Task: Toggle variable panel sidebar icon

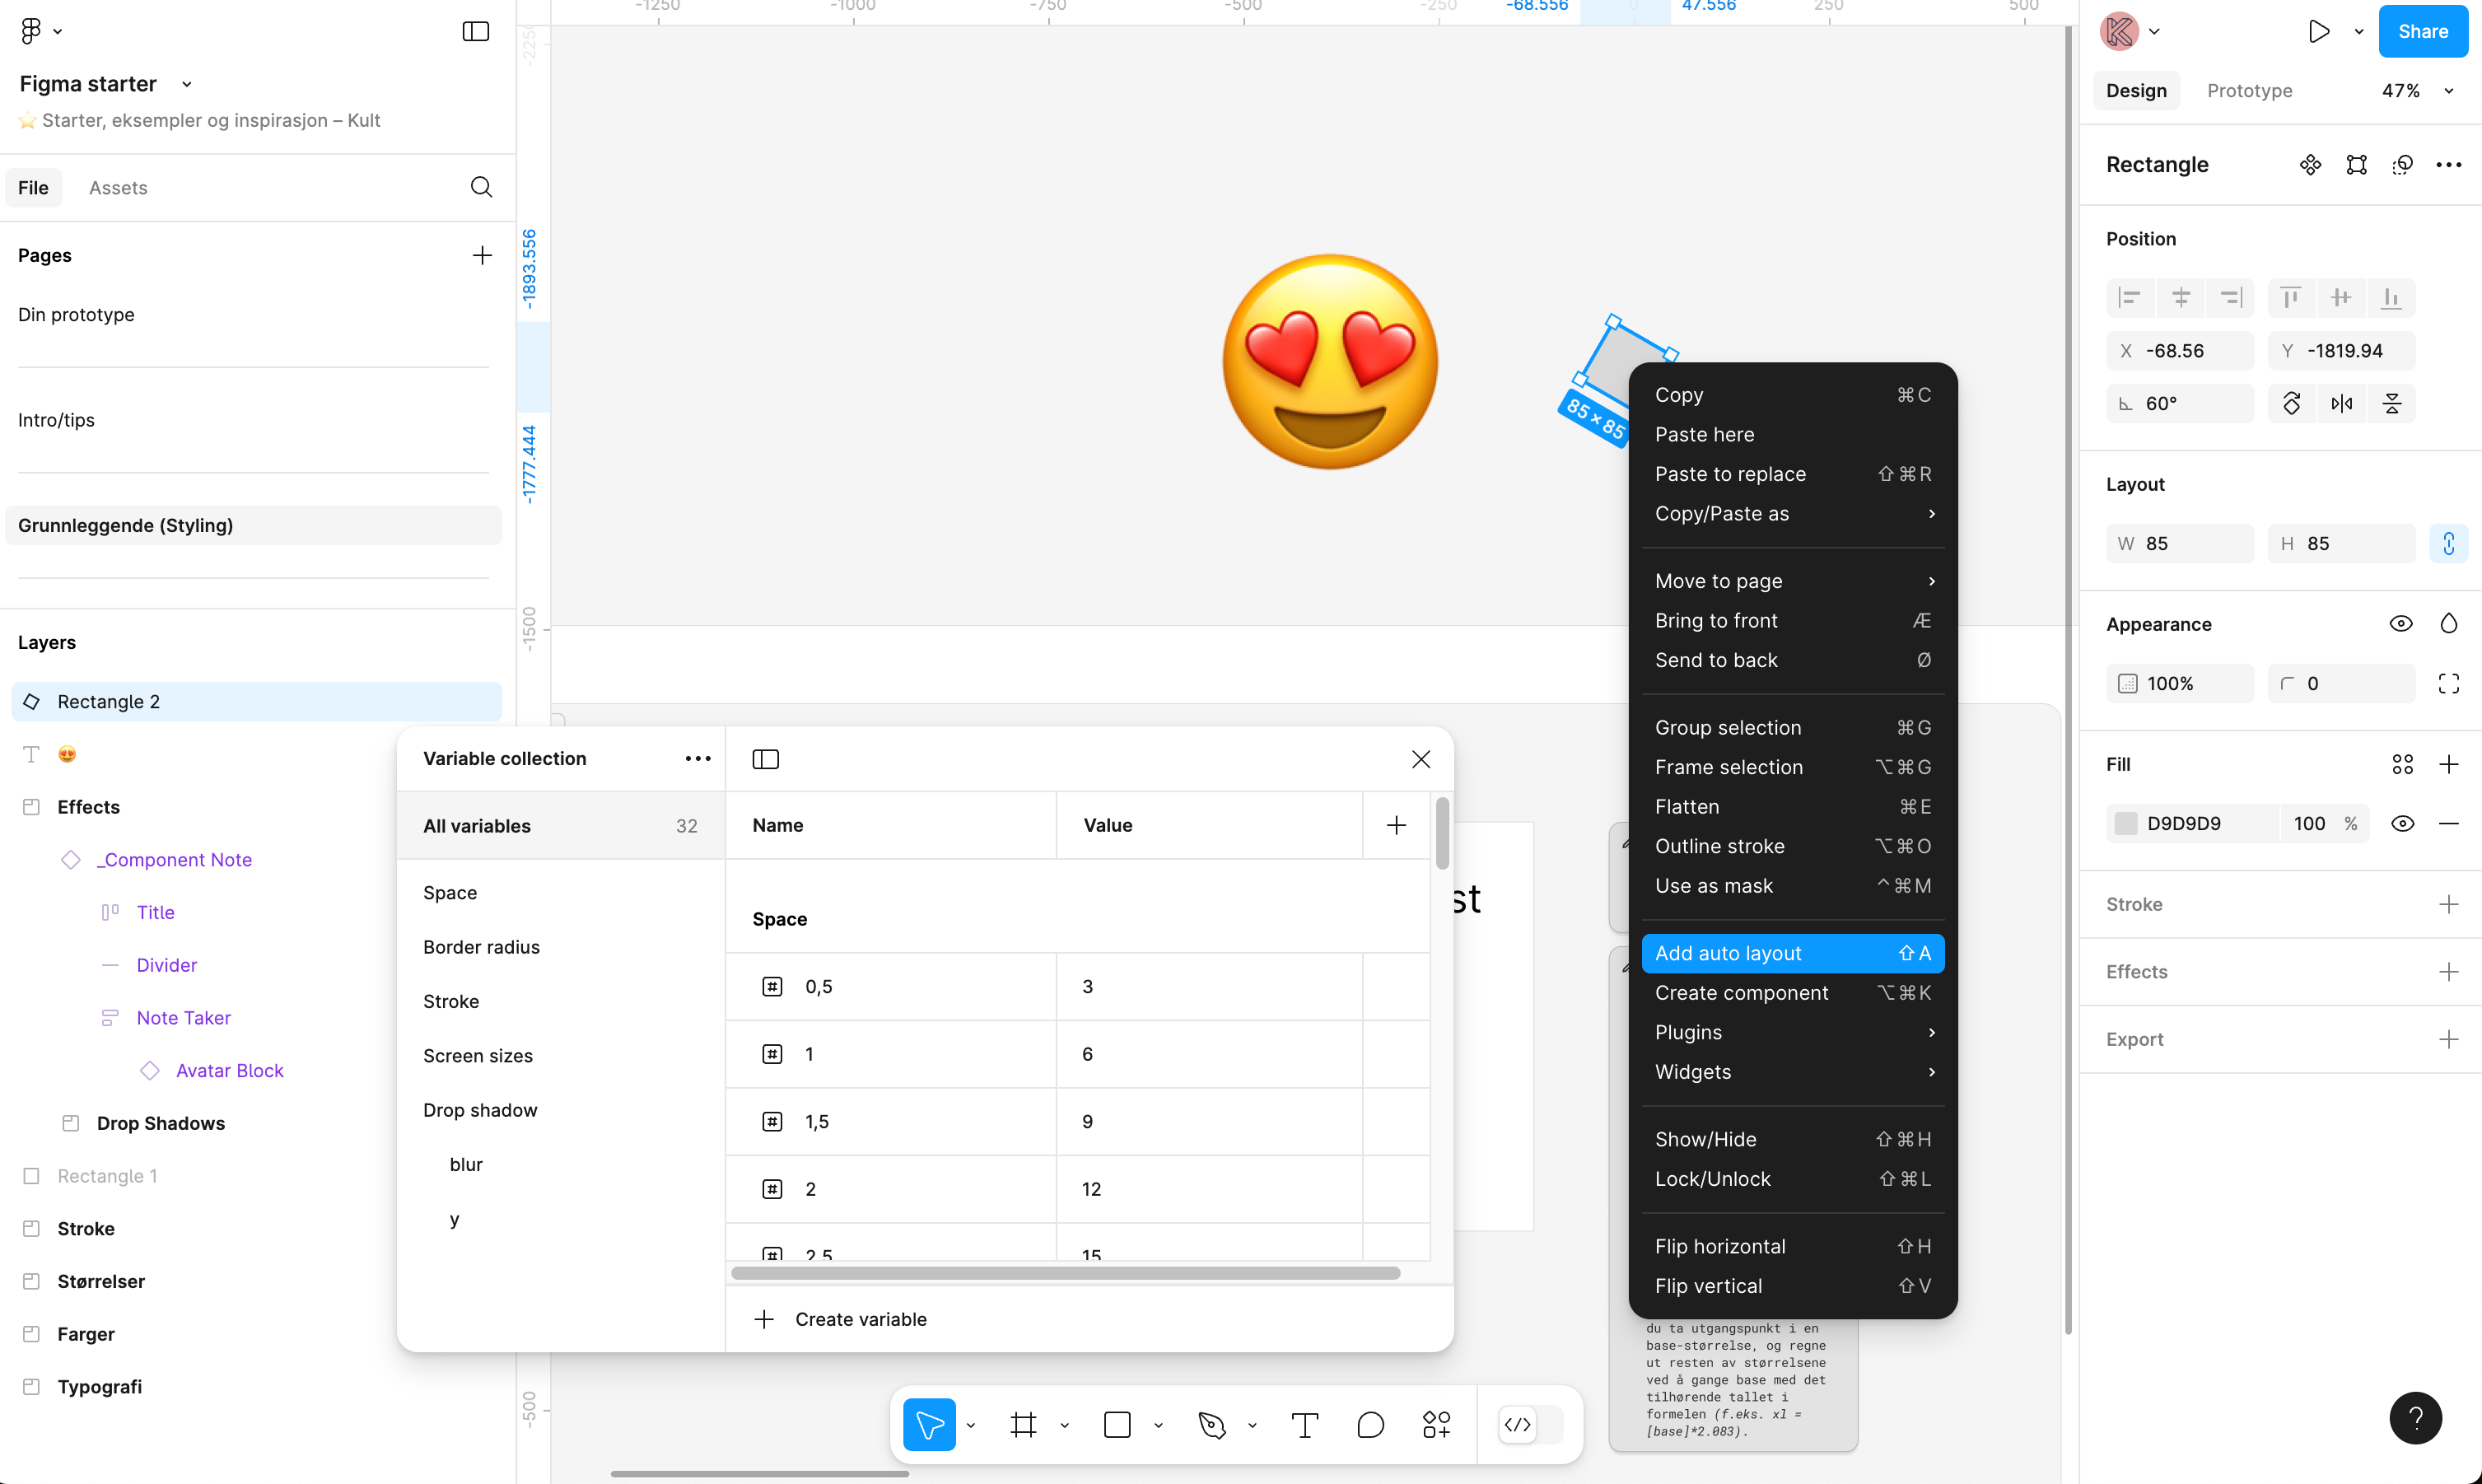Action: tap(766, 759)
